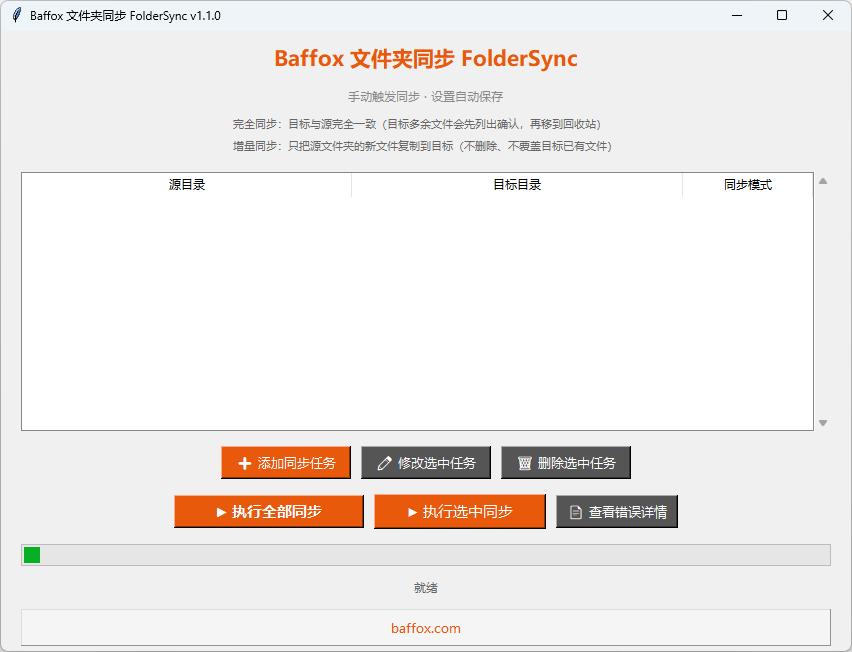852x652 pixels.
Task: Minimize the FolderSync window
Action: click(x=737, y=15)
